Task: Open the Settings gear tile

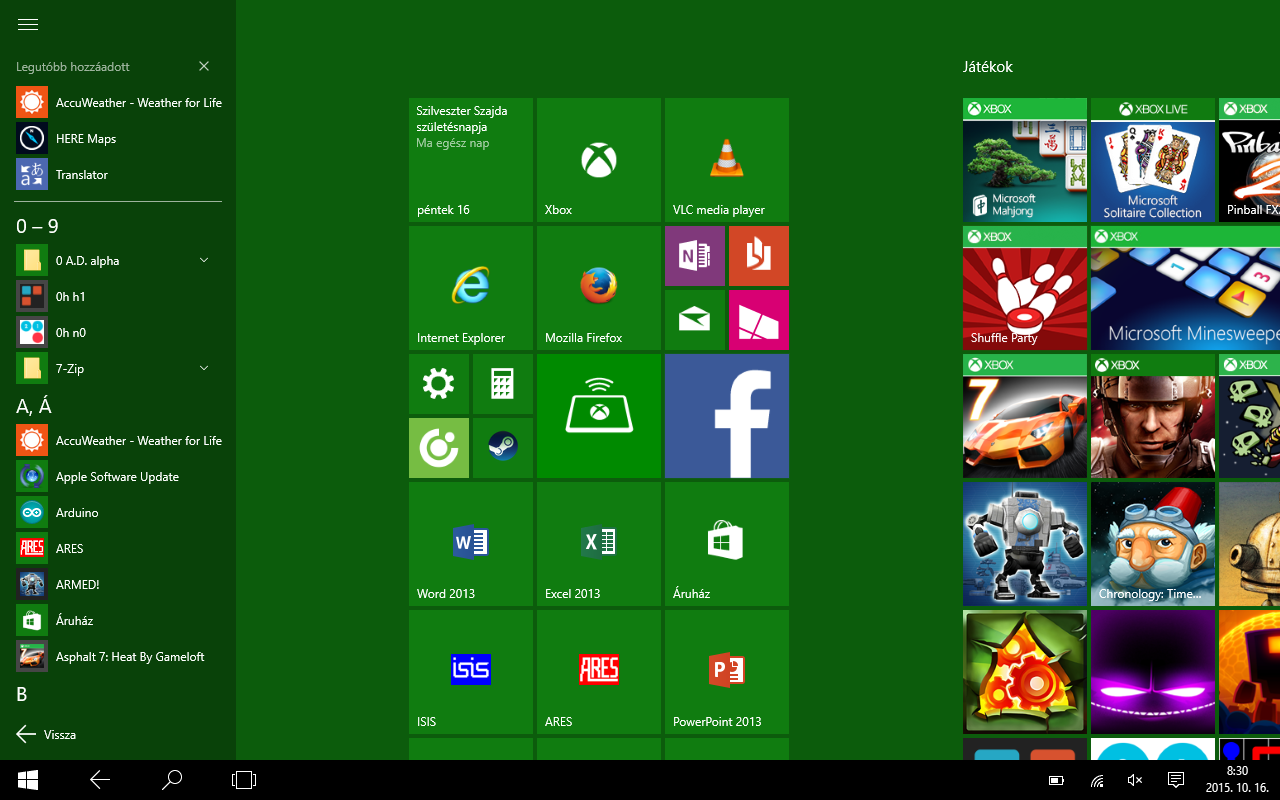Action: point(439,384)
